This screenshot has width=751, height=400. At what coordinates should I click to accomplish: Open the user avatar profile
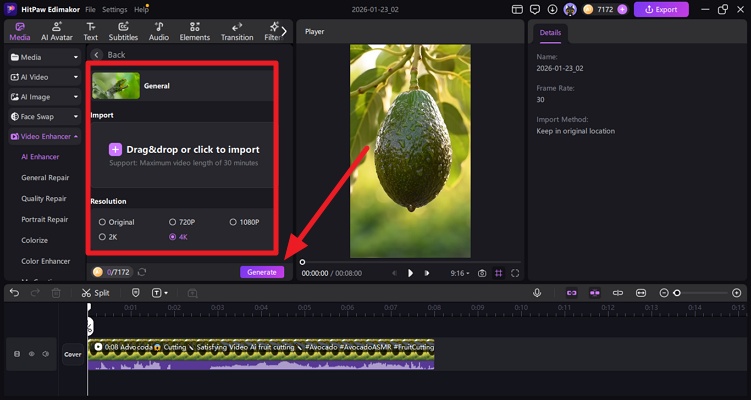(x=570, y=9)
